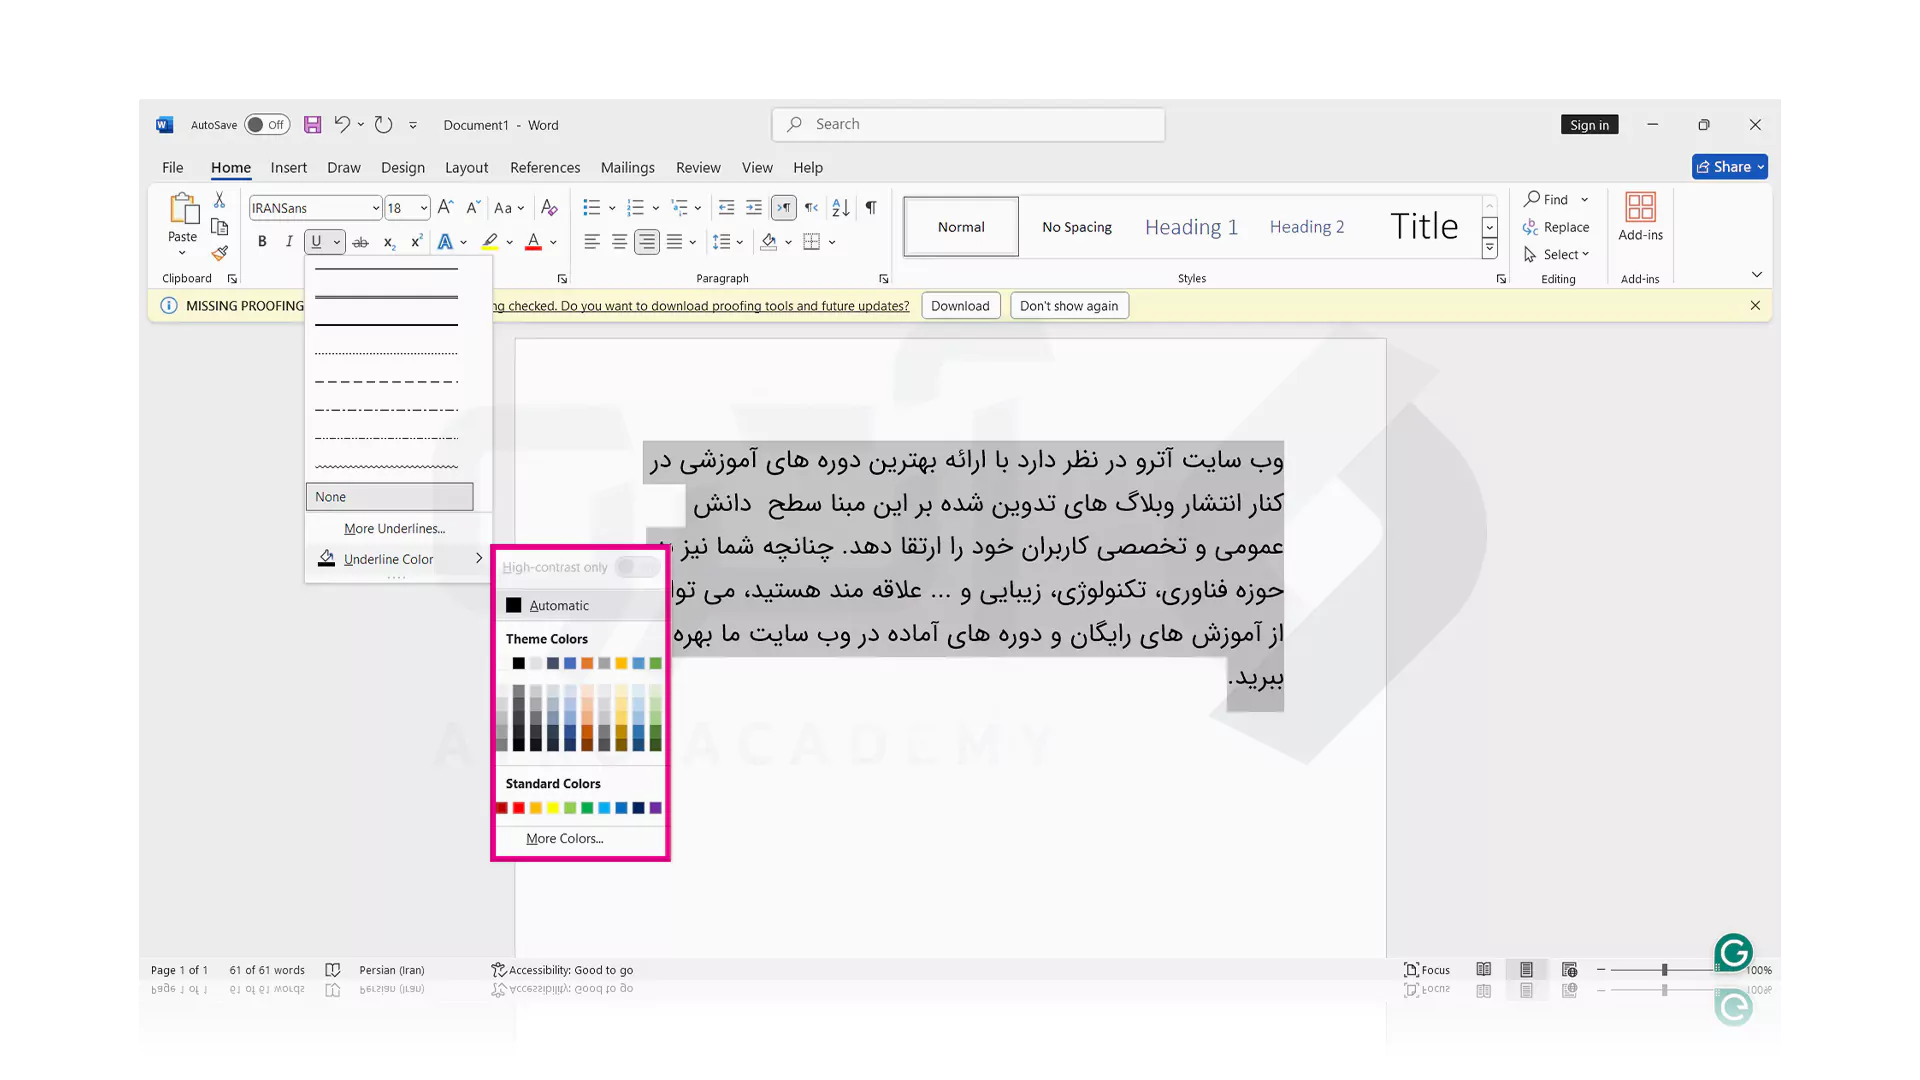Click the Replace icon in Editing group

pyautogui.click(x=1530, y=227)
